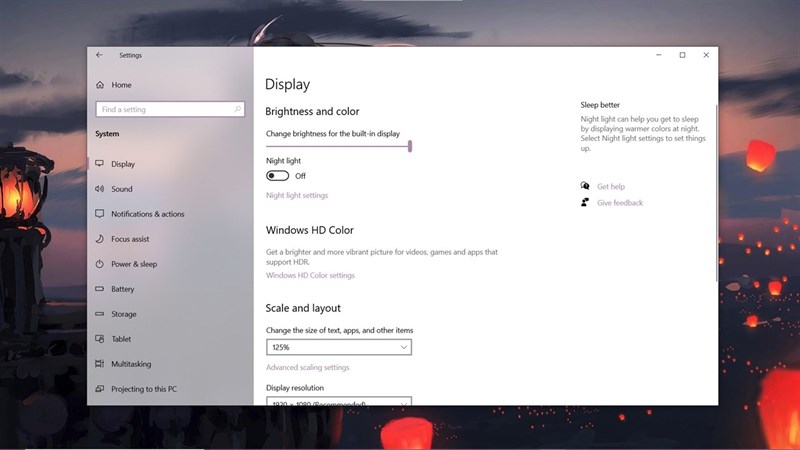Click the Give feedback person icon
The width and height of the screenshot is (800, 450).
(585, 203)
